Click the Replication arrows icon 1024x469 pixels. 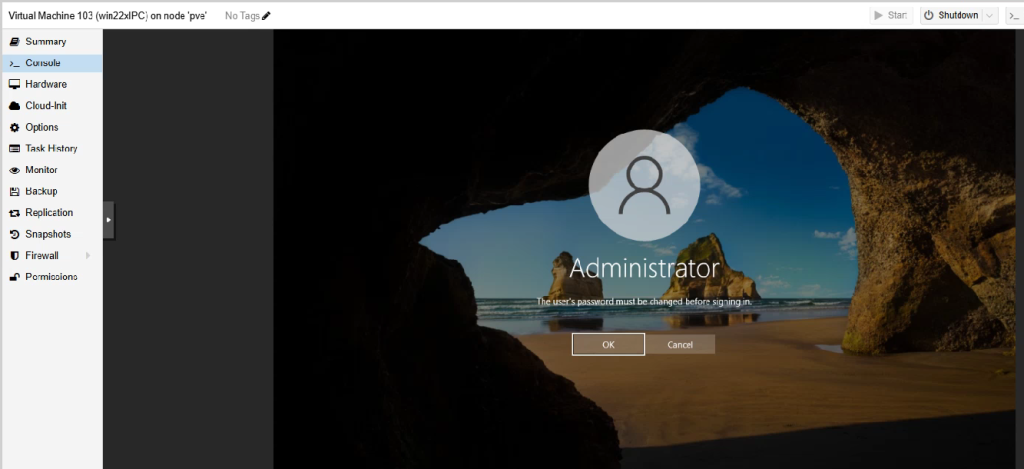(14, 213)
